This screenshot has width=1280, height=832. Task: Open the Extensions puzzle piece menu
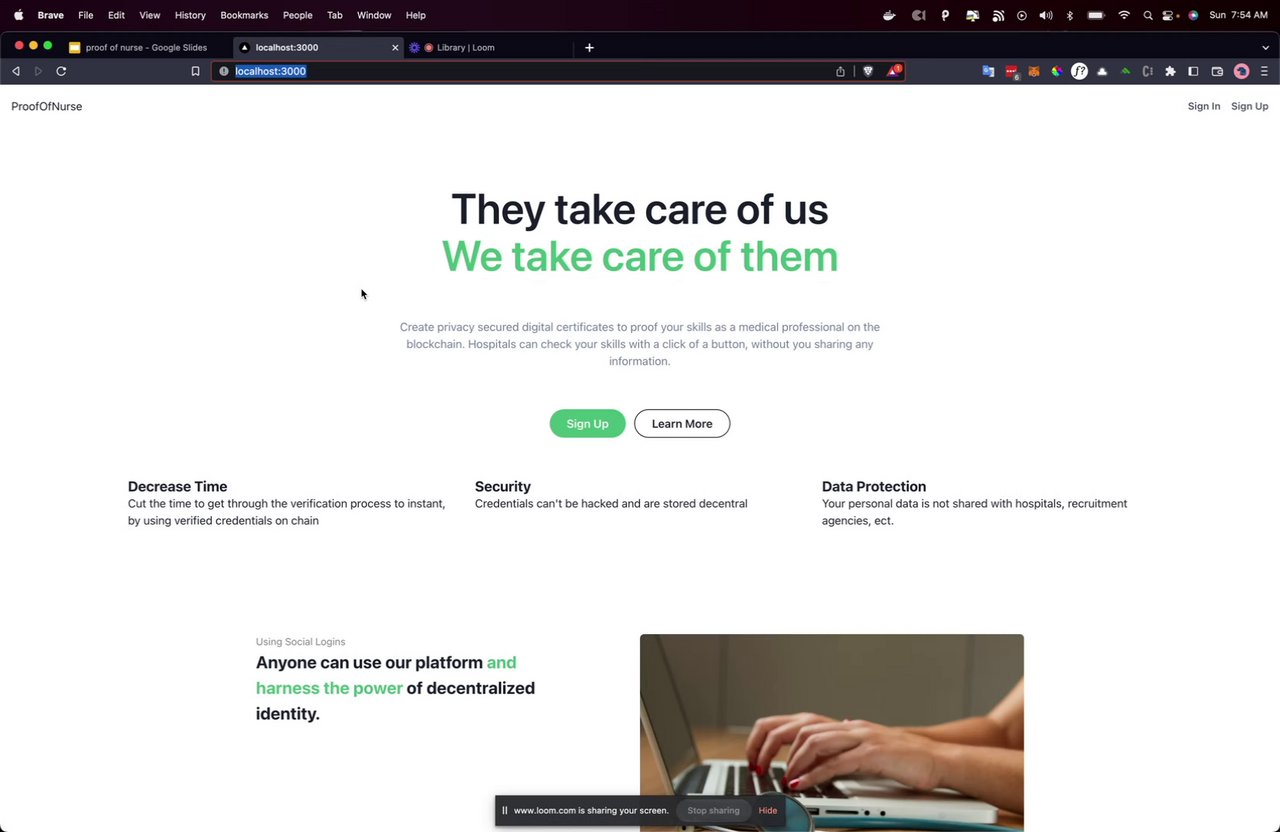click(x=1170, y=71)
